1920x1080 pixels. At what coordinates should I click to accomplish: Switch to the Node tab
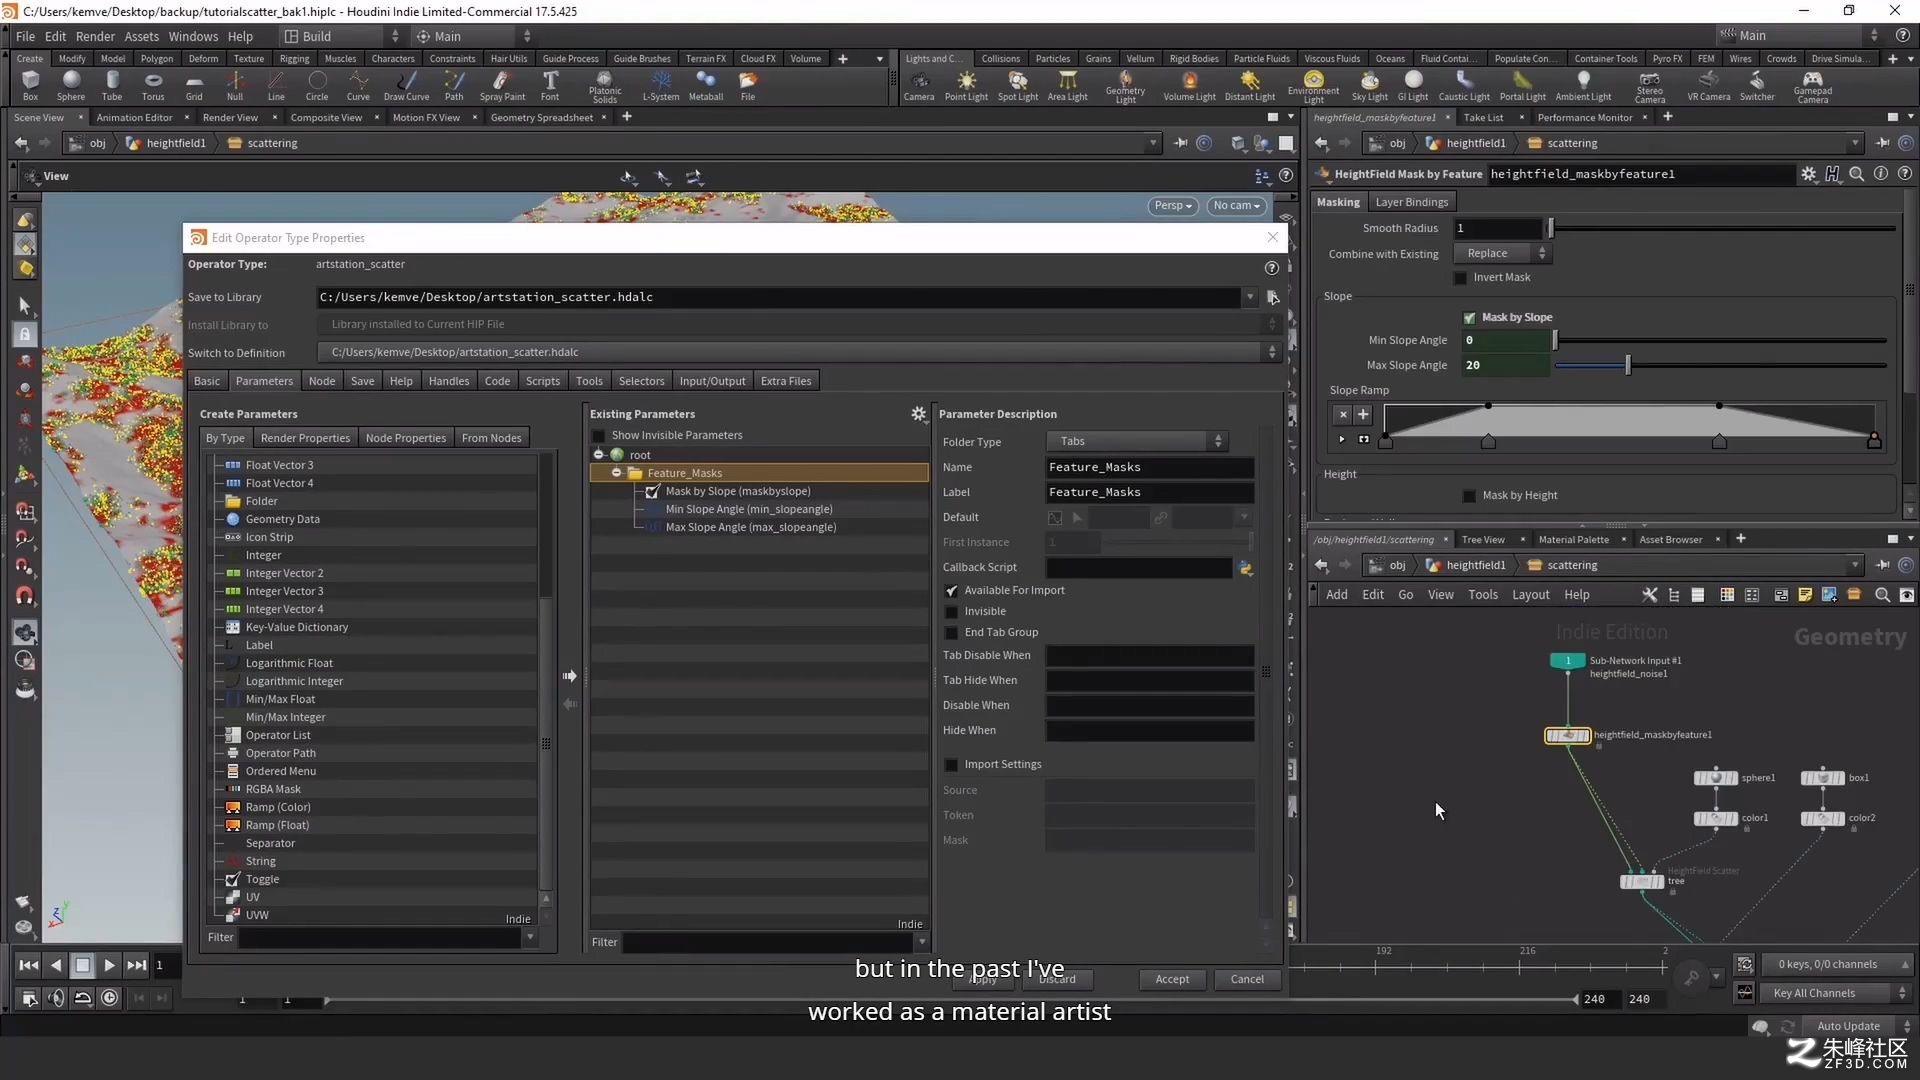pyautogui.click(x=322, y=381)
